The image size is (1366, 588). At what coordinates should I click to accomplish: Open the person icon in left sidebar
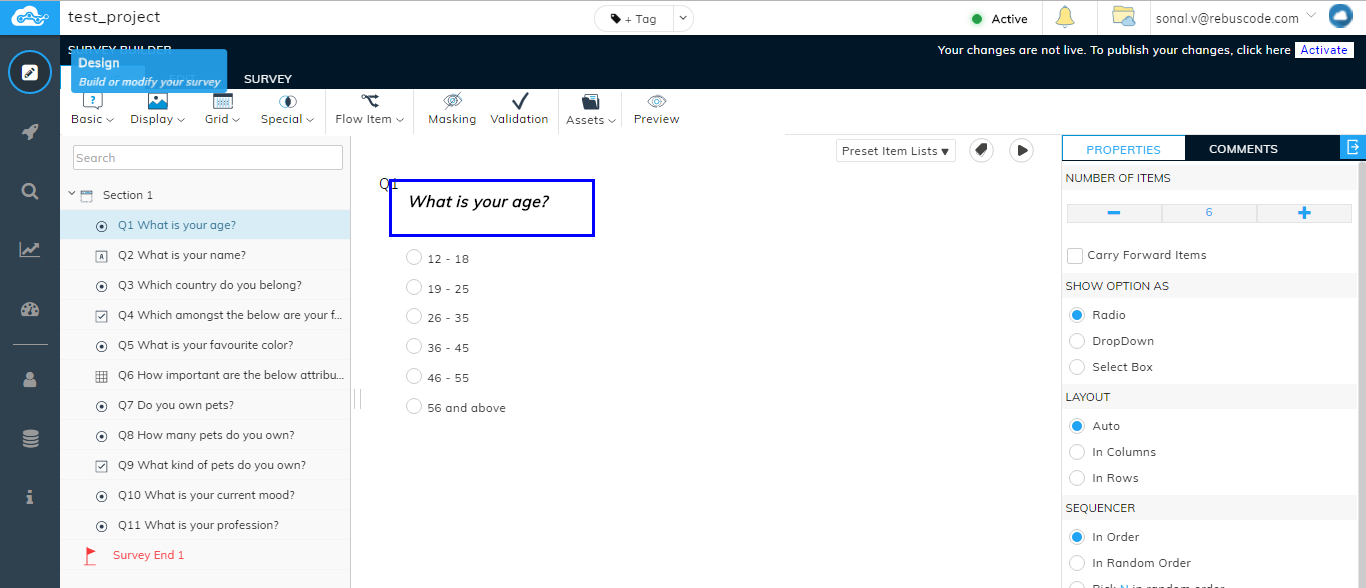[x=30, y=380]
